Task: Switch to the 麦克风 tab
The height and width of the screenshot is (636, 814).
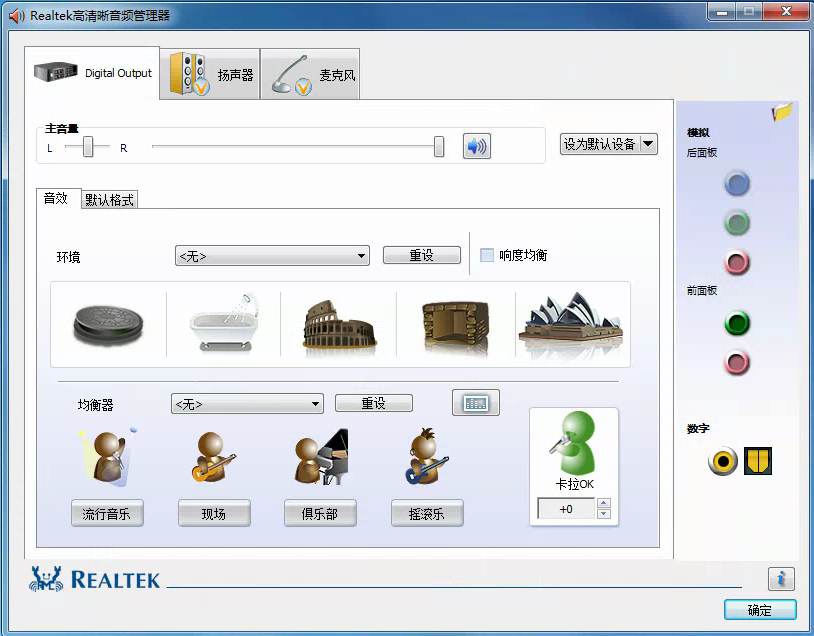Action: click(310, 75)
